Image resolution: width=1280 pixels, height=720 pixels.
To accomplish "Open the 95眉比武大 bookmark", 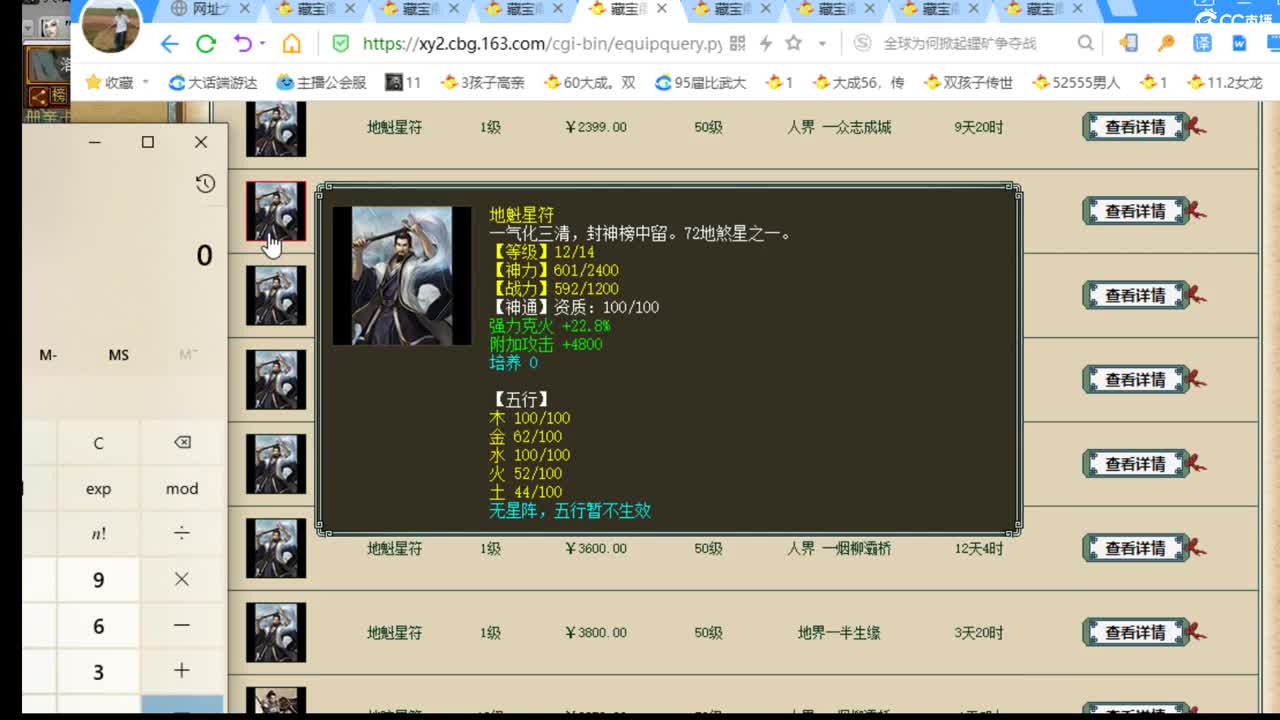I will [700, 82].
